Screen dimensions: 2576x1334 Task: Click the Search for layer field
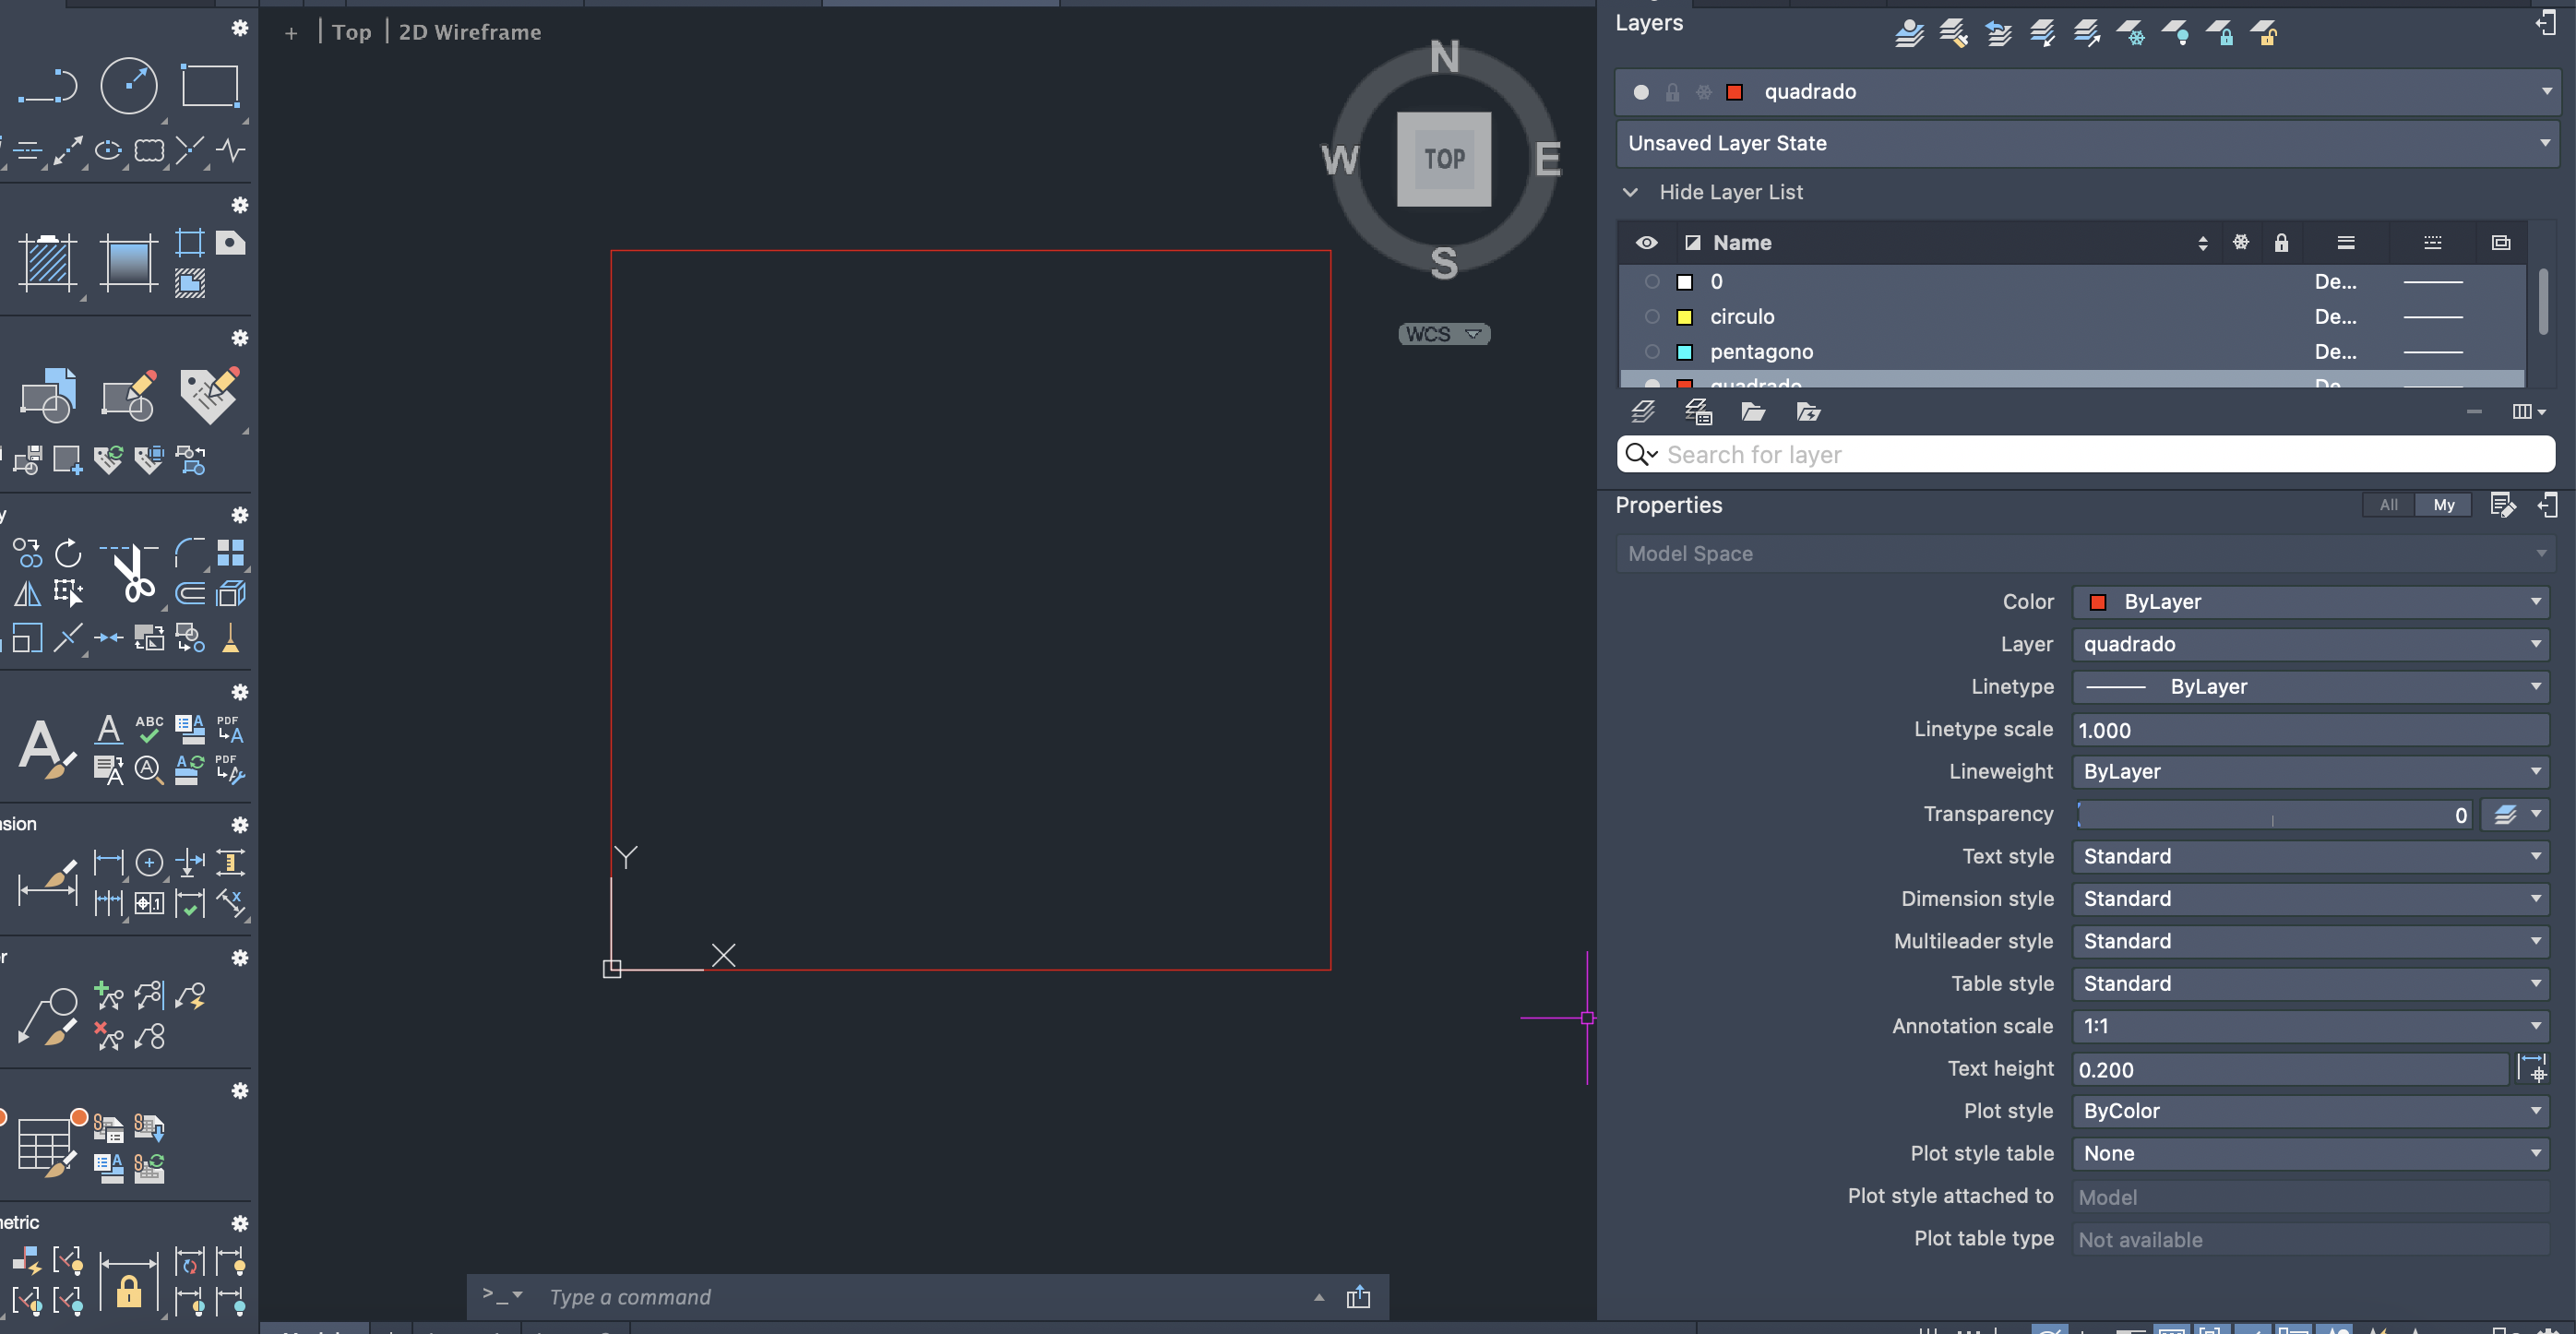pyautogui.click(x=2100, y=455)
